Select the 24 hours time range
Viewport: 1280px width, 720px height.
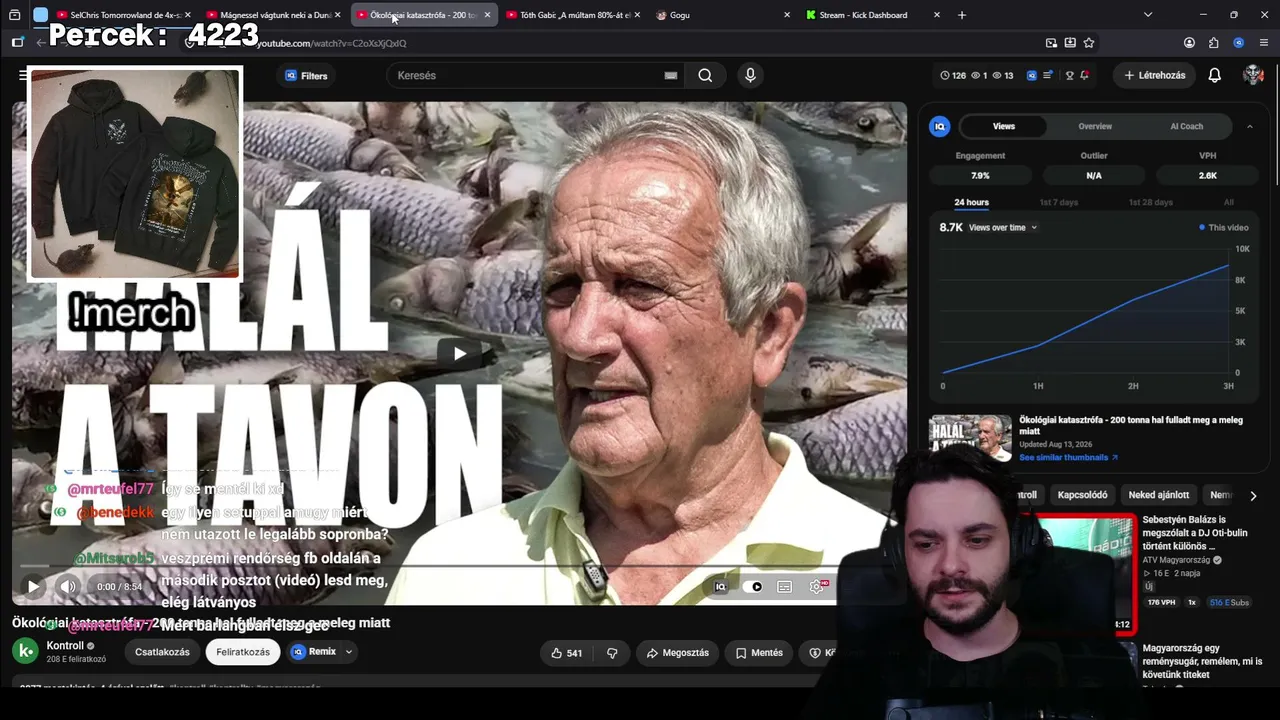(971, 202)
